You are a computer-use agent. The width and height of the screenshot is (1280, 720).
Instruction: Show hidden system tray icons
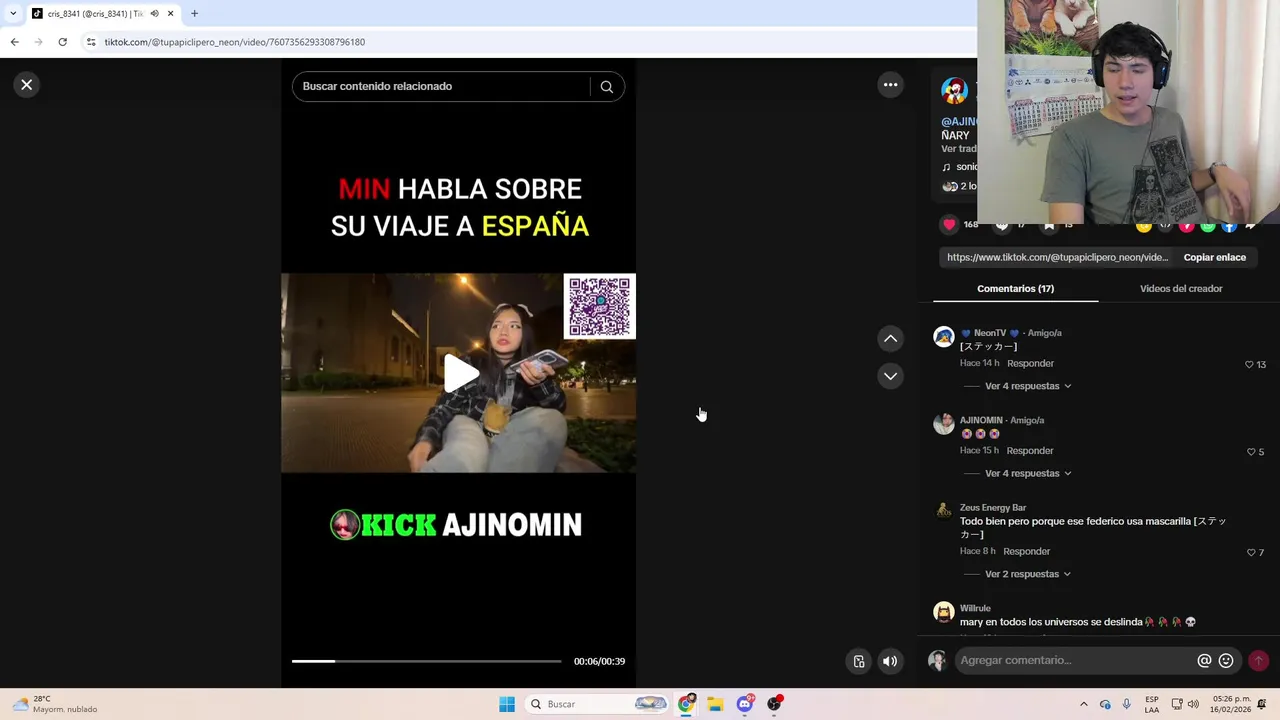click(1083, 704)
